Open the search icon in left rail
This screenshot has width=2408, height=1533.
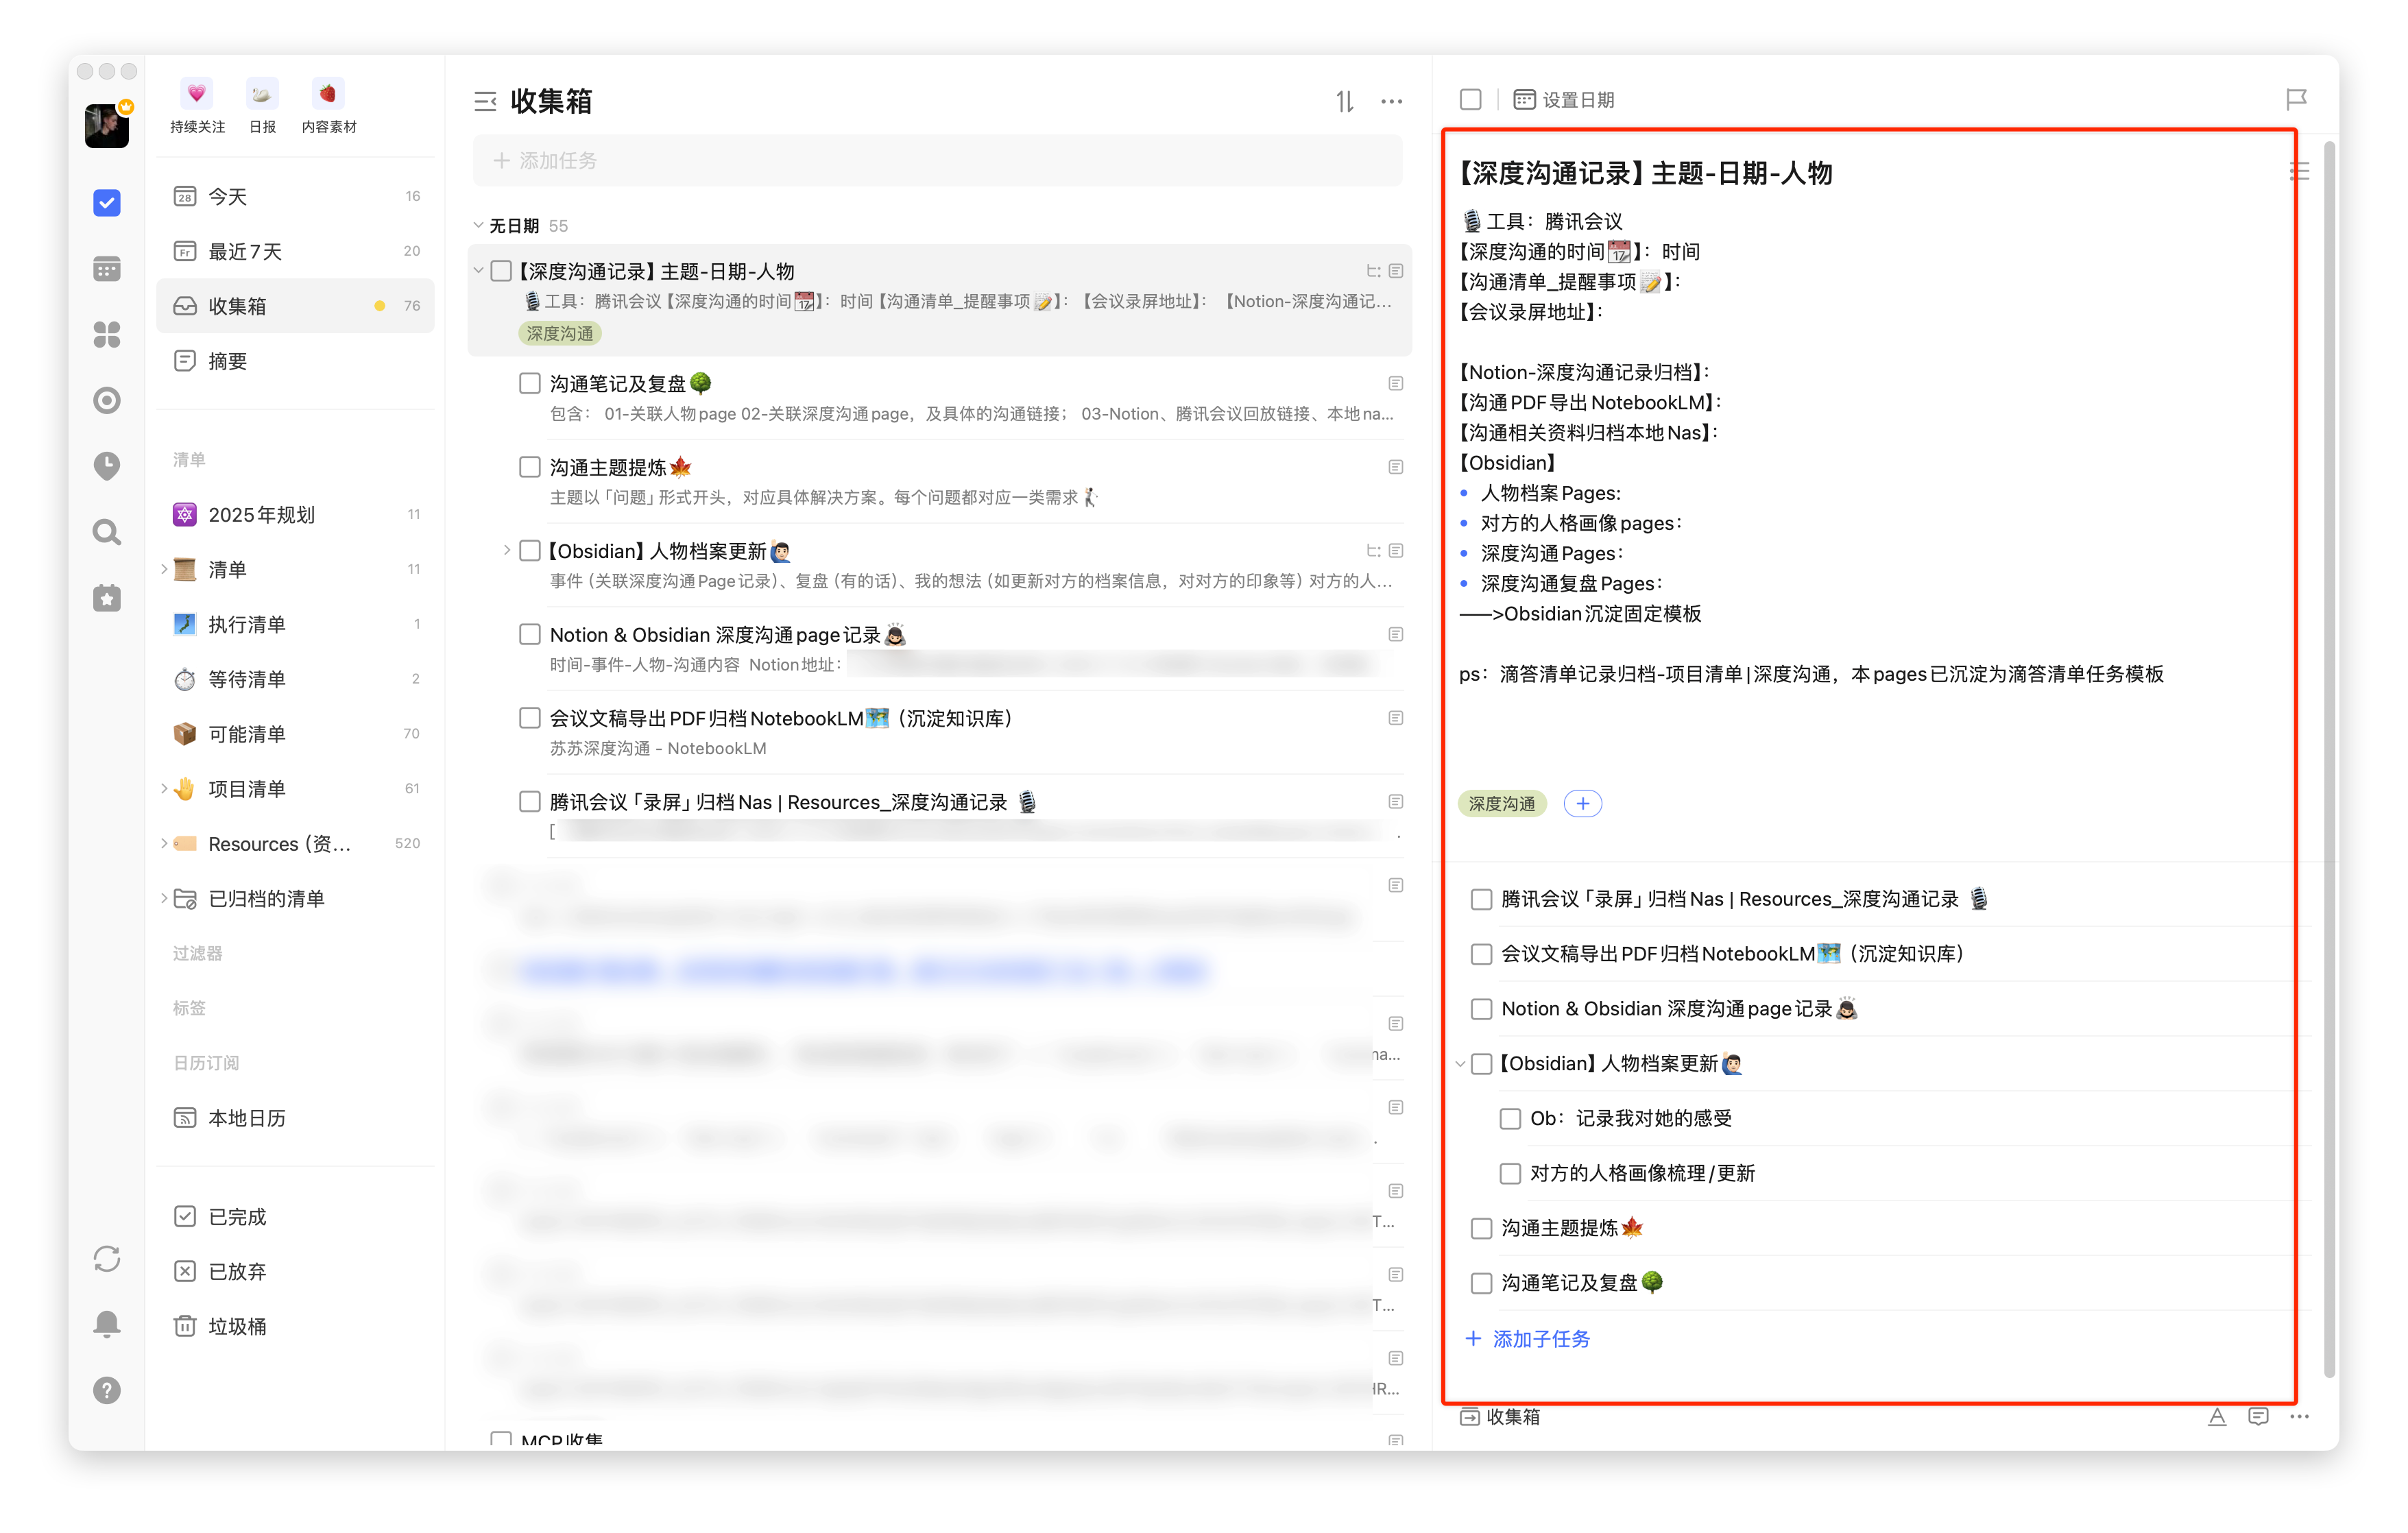[107, 532]
